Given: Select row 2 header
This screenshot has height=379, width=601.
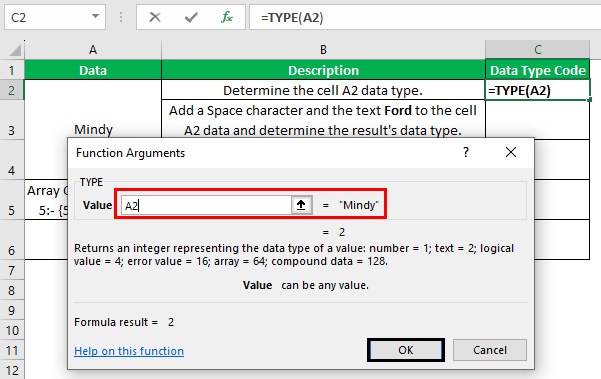Looking at the screenshot, I should pyautogui.click(x=12, y=90).
